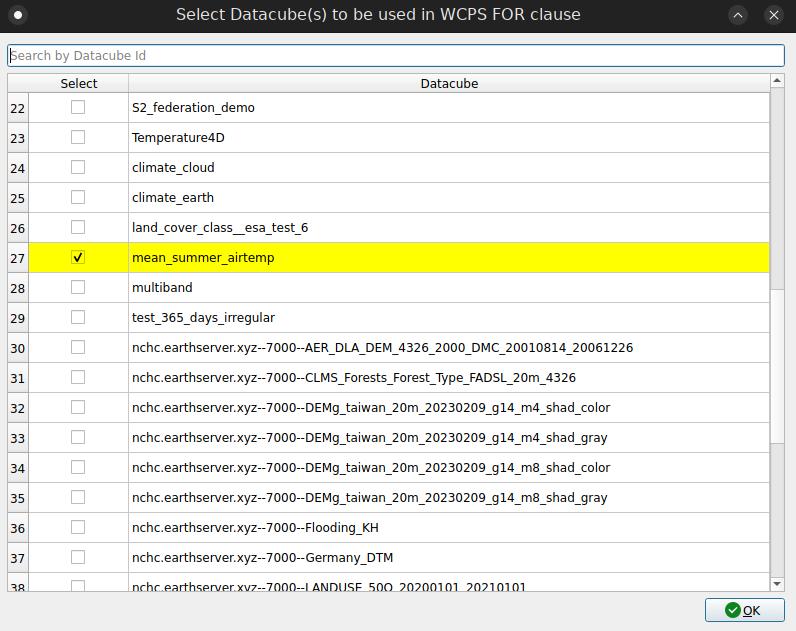Select row header number 37

click(18, 557)
